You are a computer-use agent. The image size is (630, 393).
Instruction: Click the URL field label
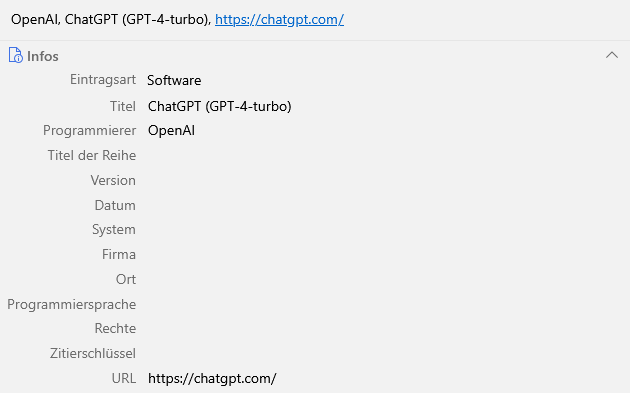pyautogui.click(x=124, y=378)
